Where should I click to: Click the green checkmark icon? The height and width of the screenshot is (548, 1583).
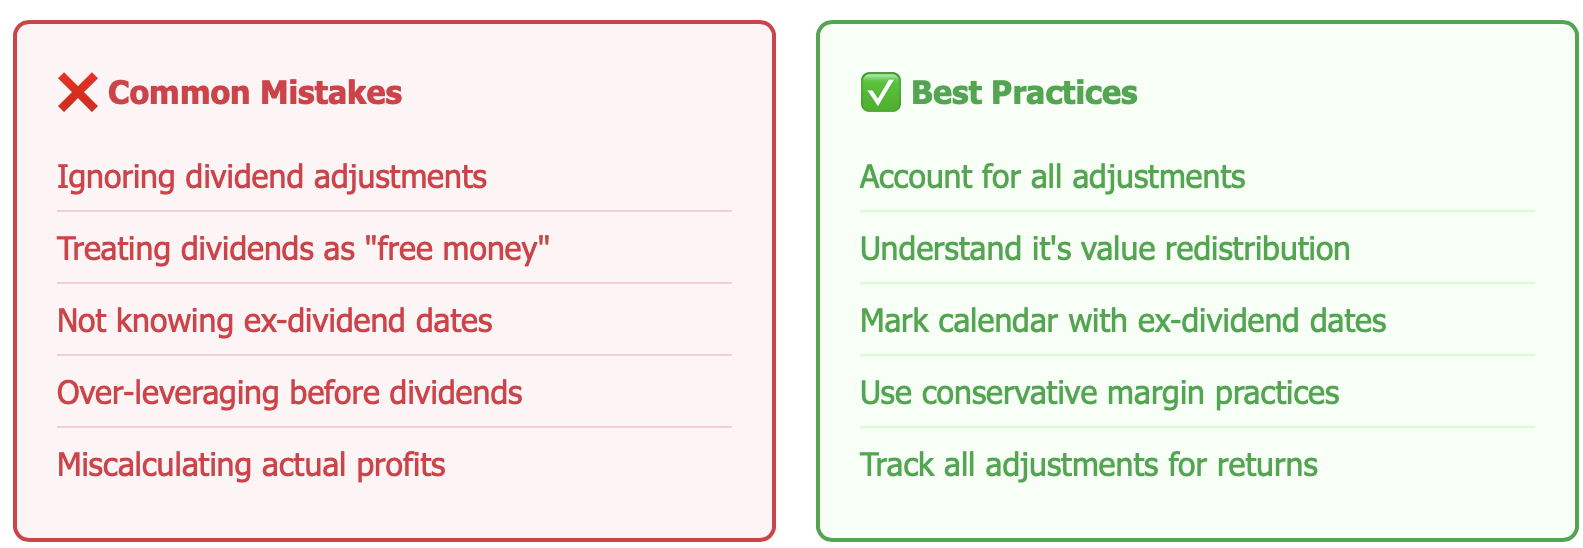click(880, 93)
